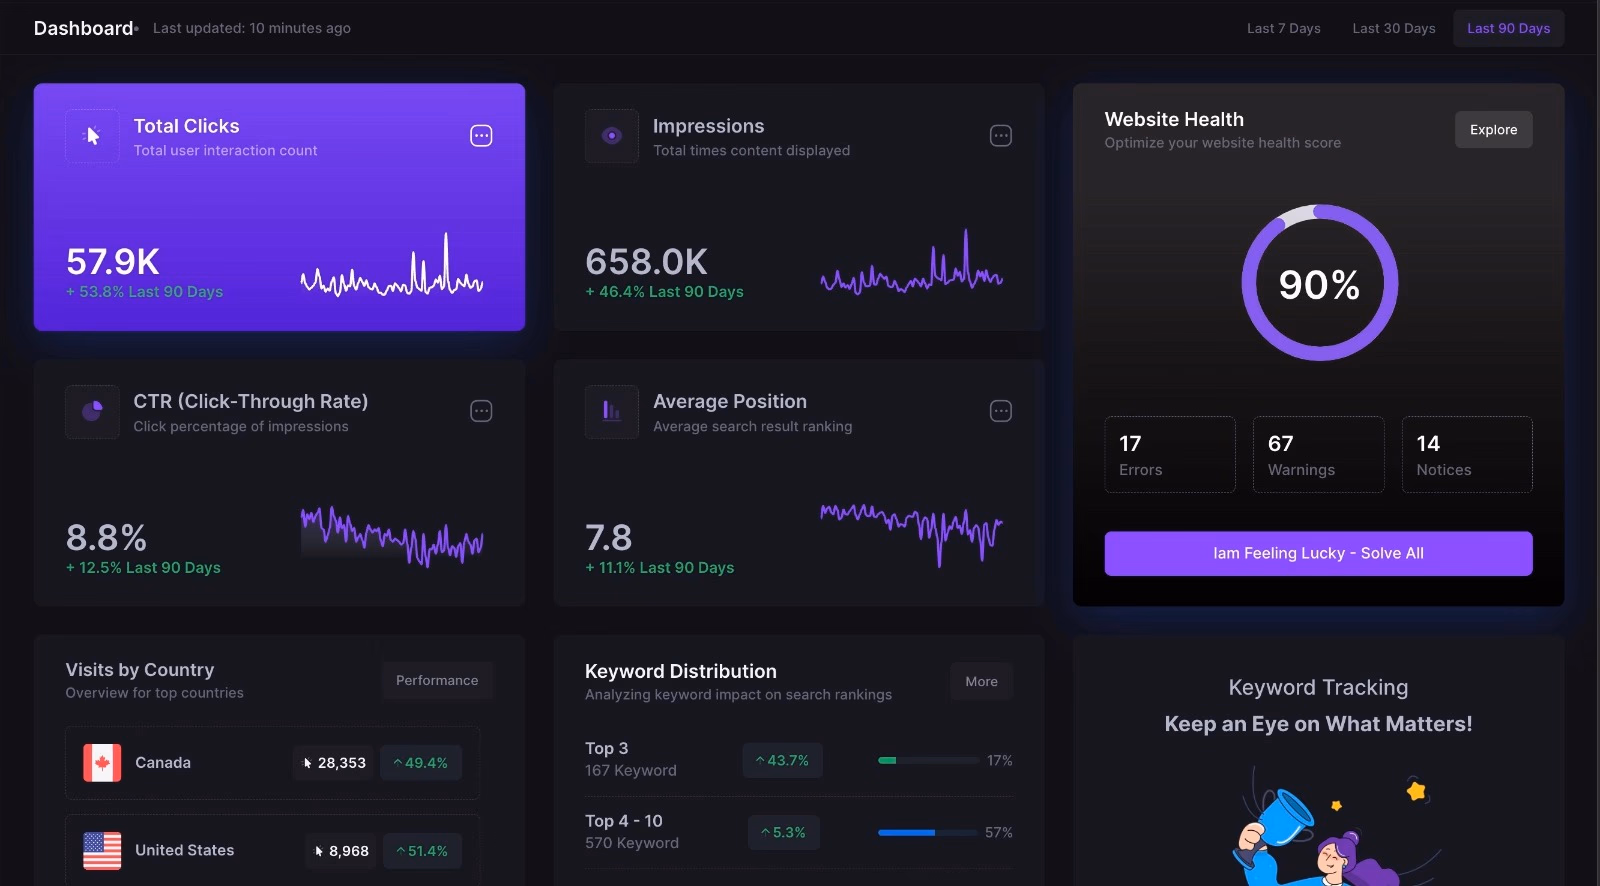This screenshot has width=1600, height=886.
Task: Click the 7.8 average position value
Action: click(608, 538)
